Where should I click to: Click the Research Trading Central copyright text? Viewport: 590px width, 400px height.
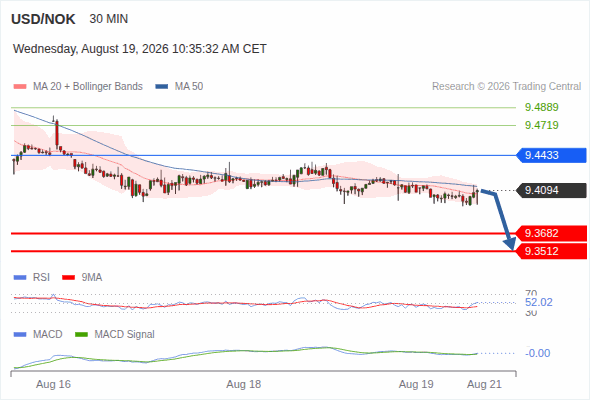coord(506,87)
